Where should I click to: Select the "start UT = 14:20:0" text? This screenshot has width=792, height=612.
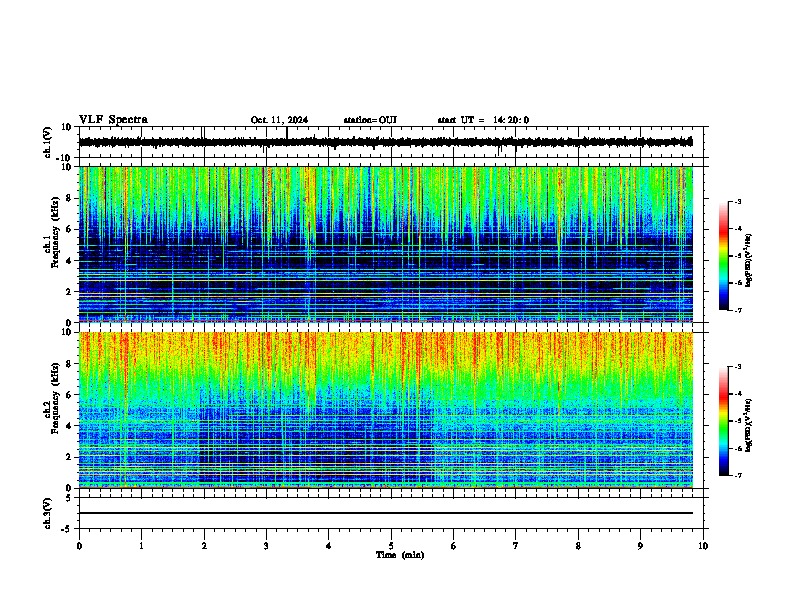point(483,120)
